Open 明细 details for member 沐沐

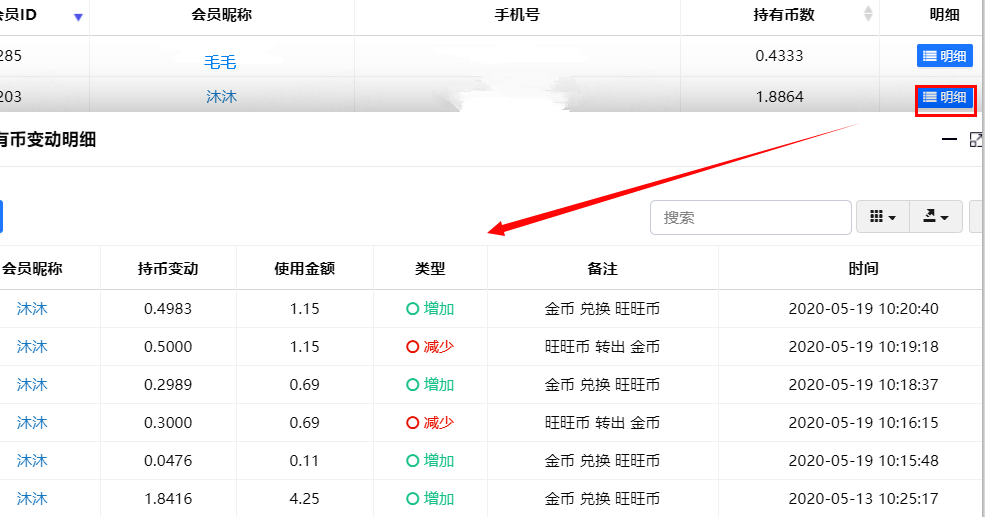tap(945, 97)
